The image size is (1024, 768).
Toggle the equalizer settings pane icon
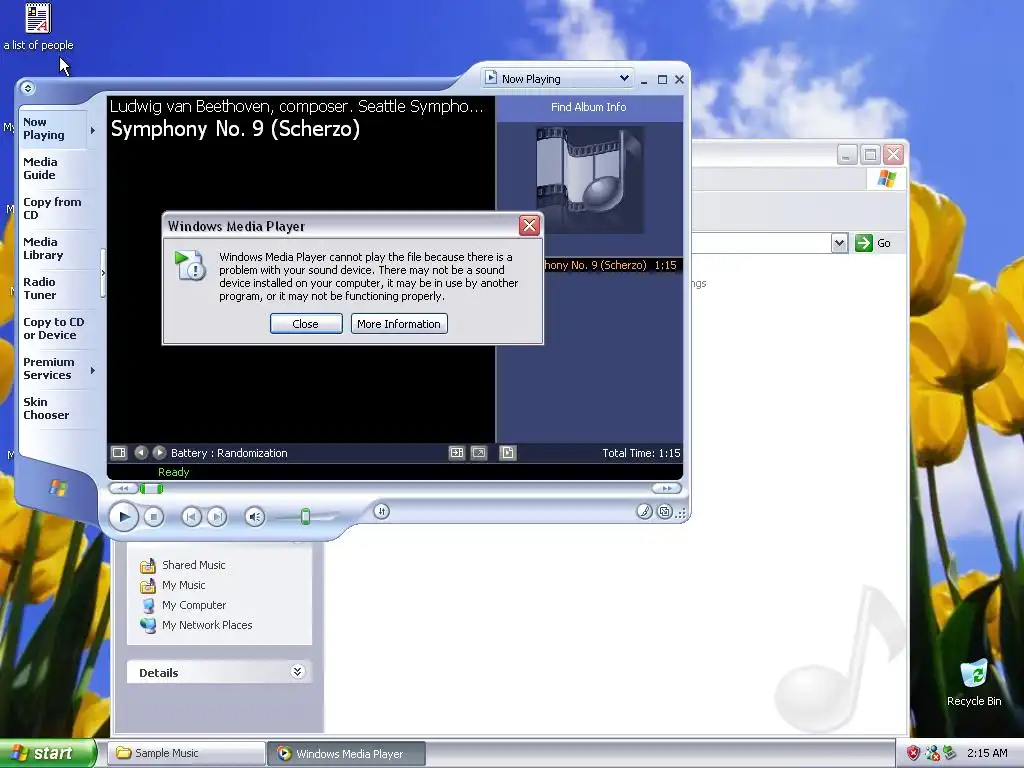pos(456,453)
